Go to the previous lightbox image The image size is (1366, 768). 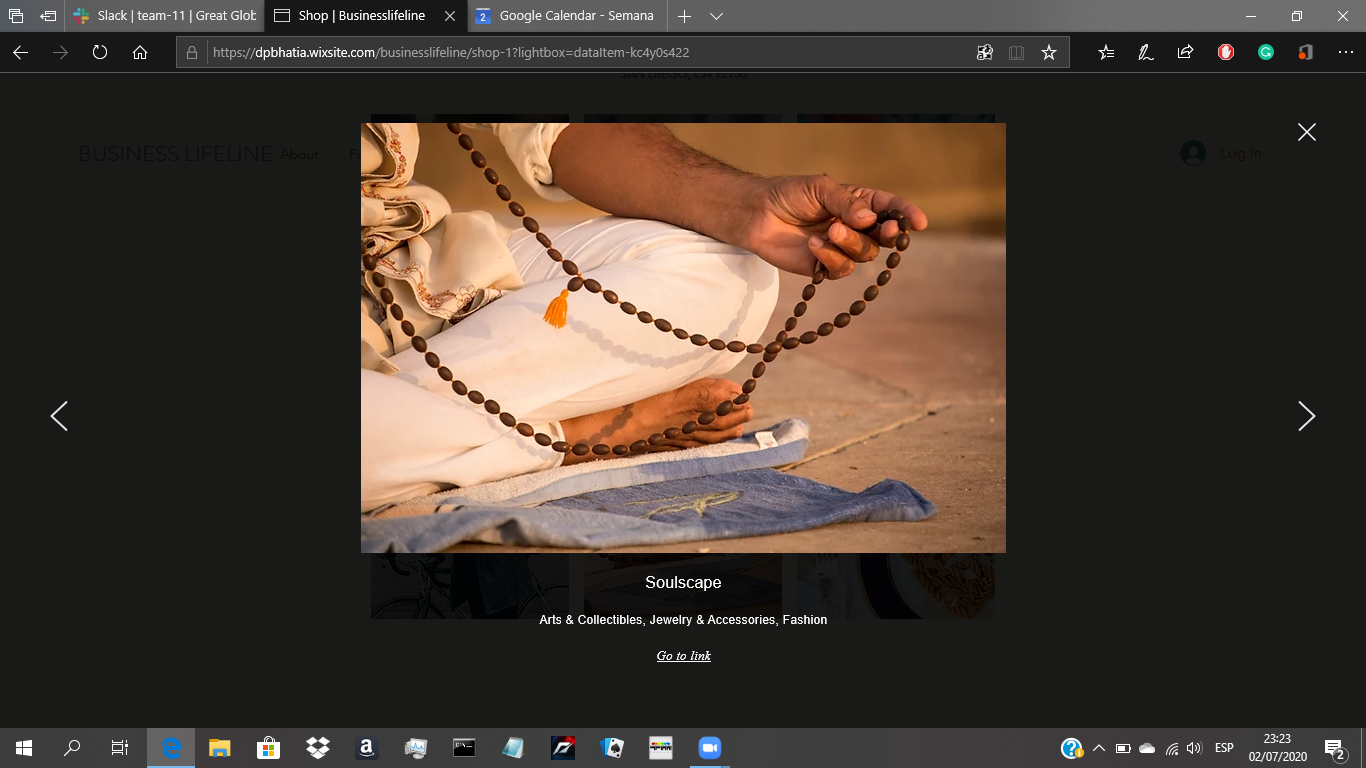[59, 416]
